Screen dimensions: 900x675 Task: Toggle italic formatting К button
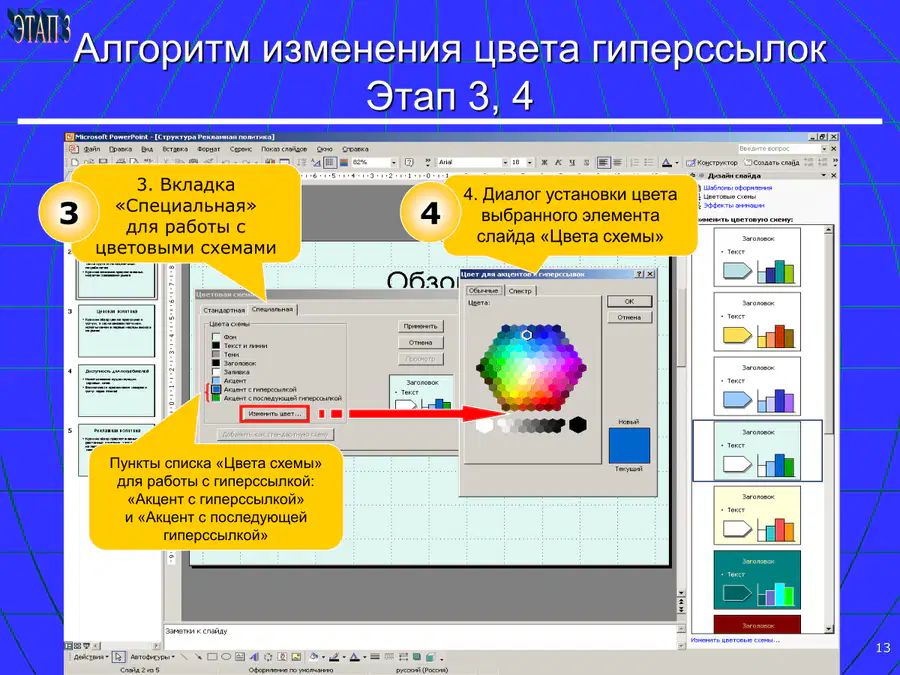pos(558,162)
